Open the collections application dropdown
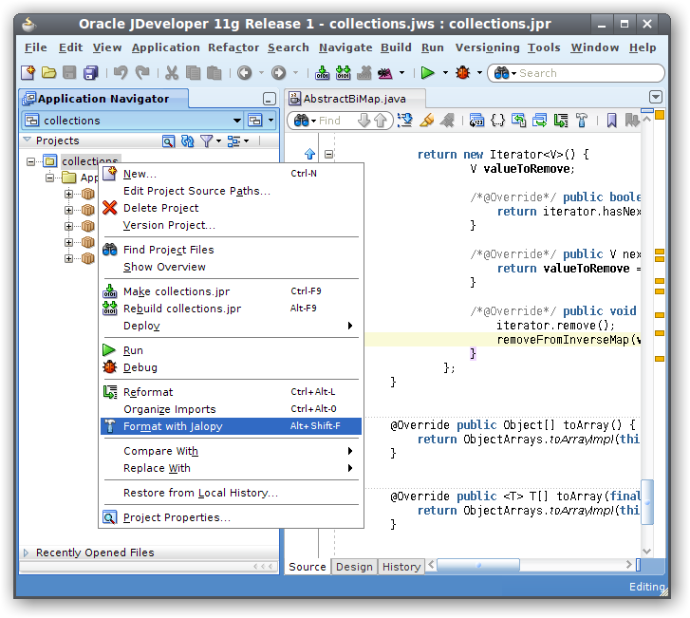This screenshot has height=618, width=690. click(237, 120)
